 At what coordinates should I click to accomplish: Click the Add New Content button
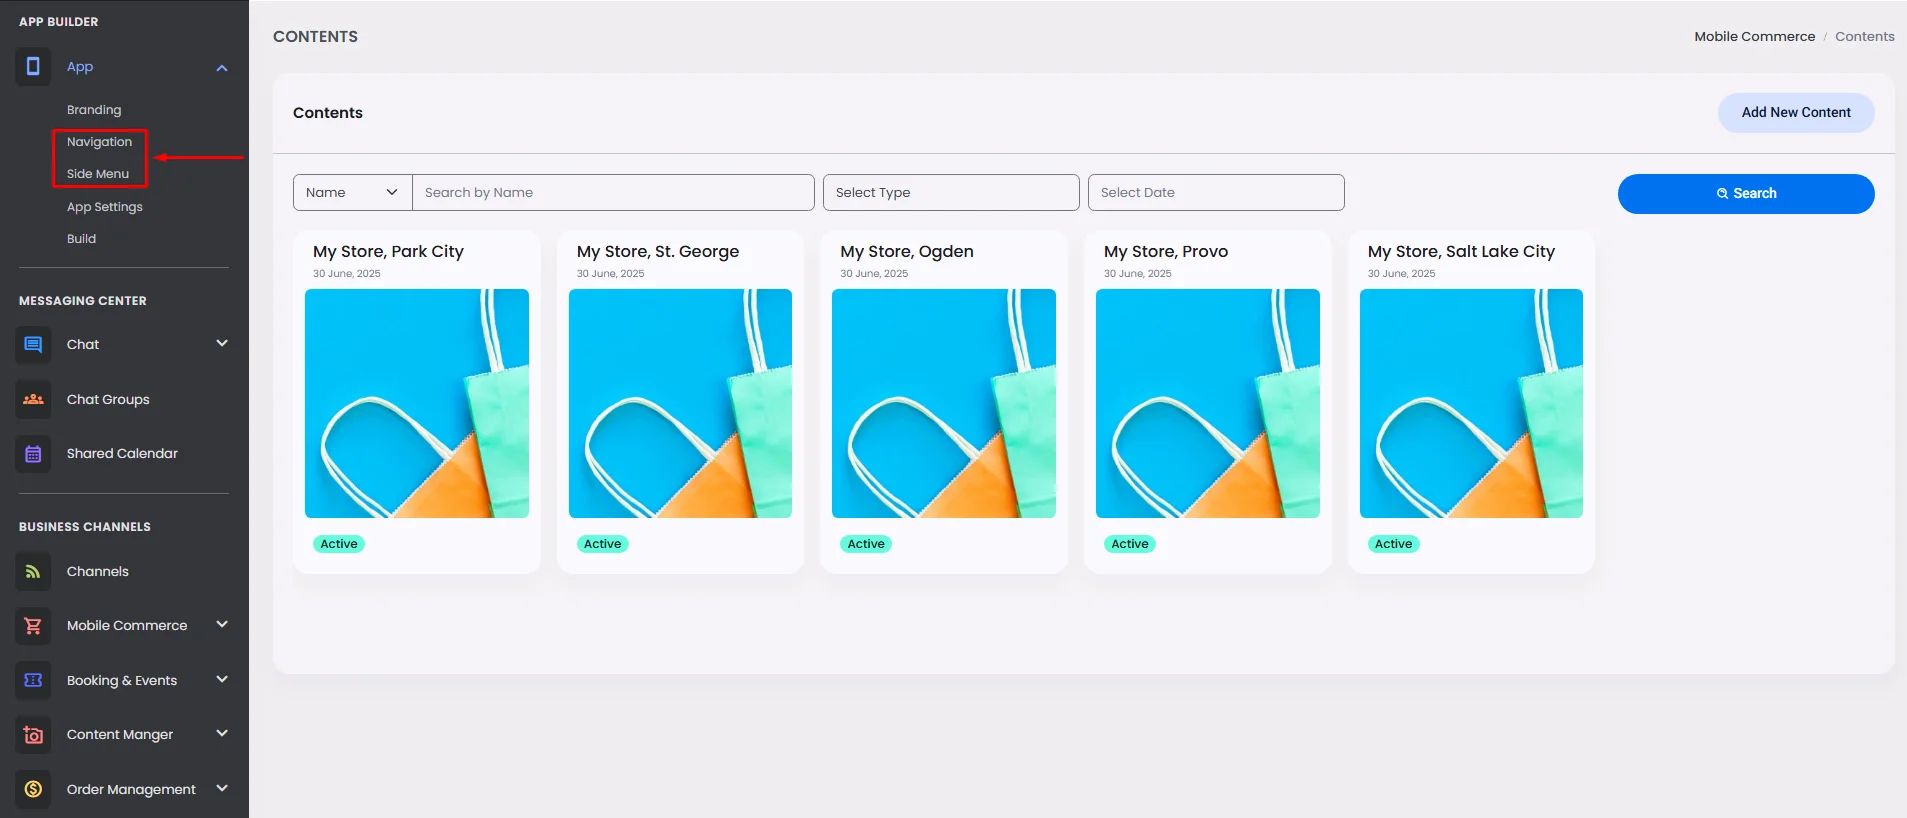tap(1796, 112)
